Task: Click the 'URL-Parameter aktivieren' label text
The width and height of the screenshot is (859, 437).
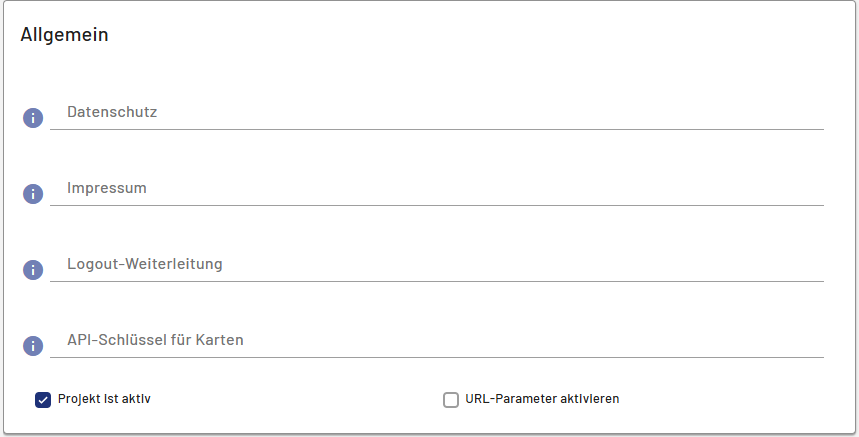Action: pos(542,399)
